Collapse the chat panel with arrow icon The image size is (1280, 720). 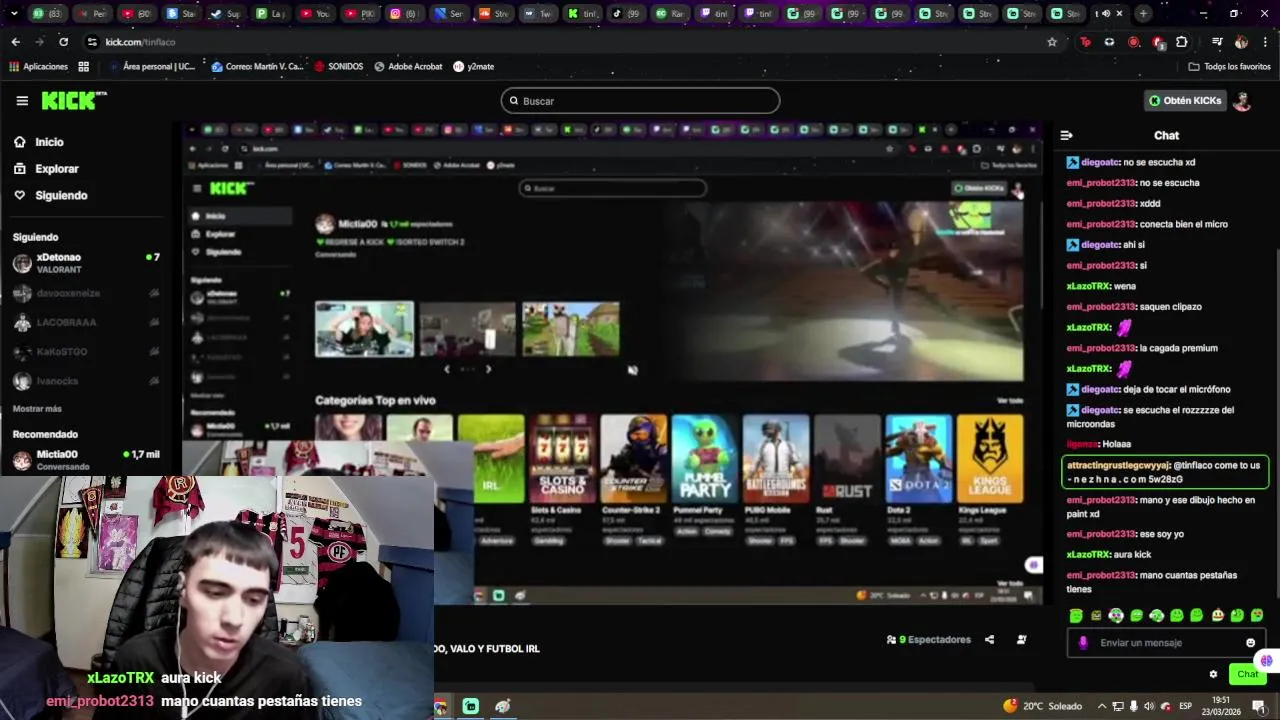(1066, 135)
